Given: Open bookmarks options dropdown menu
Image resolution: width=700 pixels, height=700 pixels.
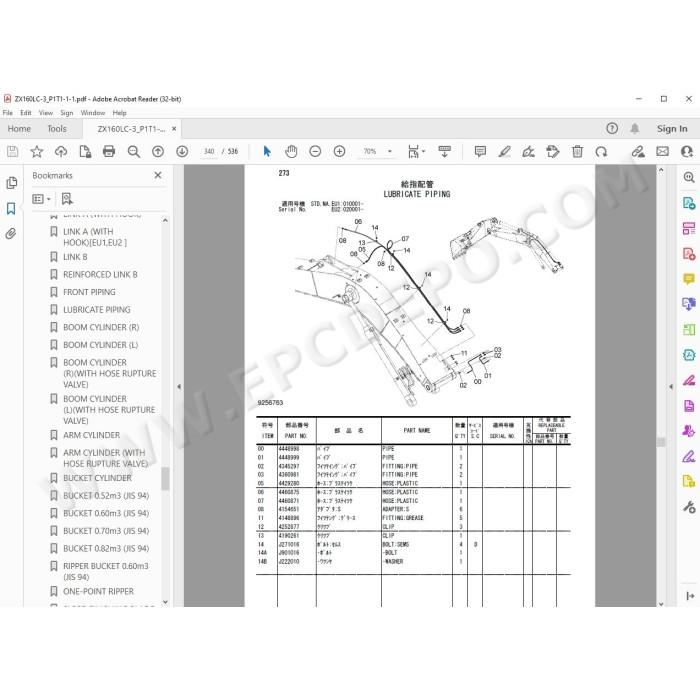Looking at the screenshot, I should coord(42,199).
